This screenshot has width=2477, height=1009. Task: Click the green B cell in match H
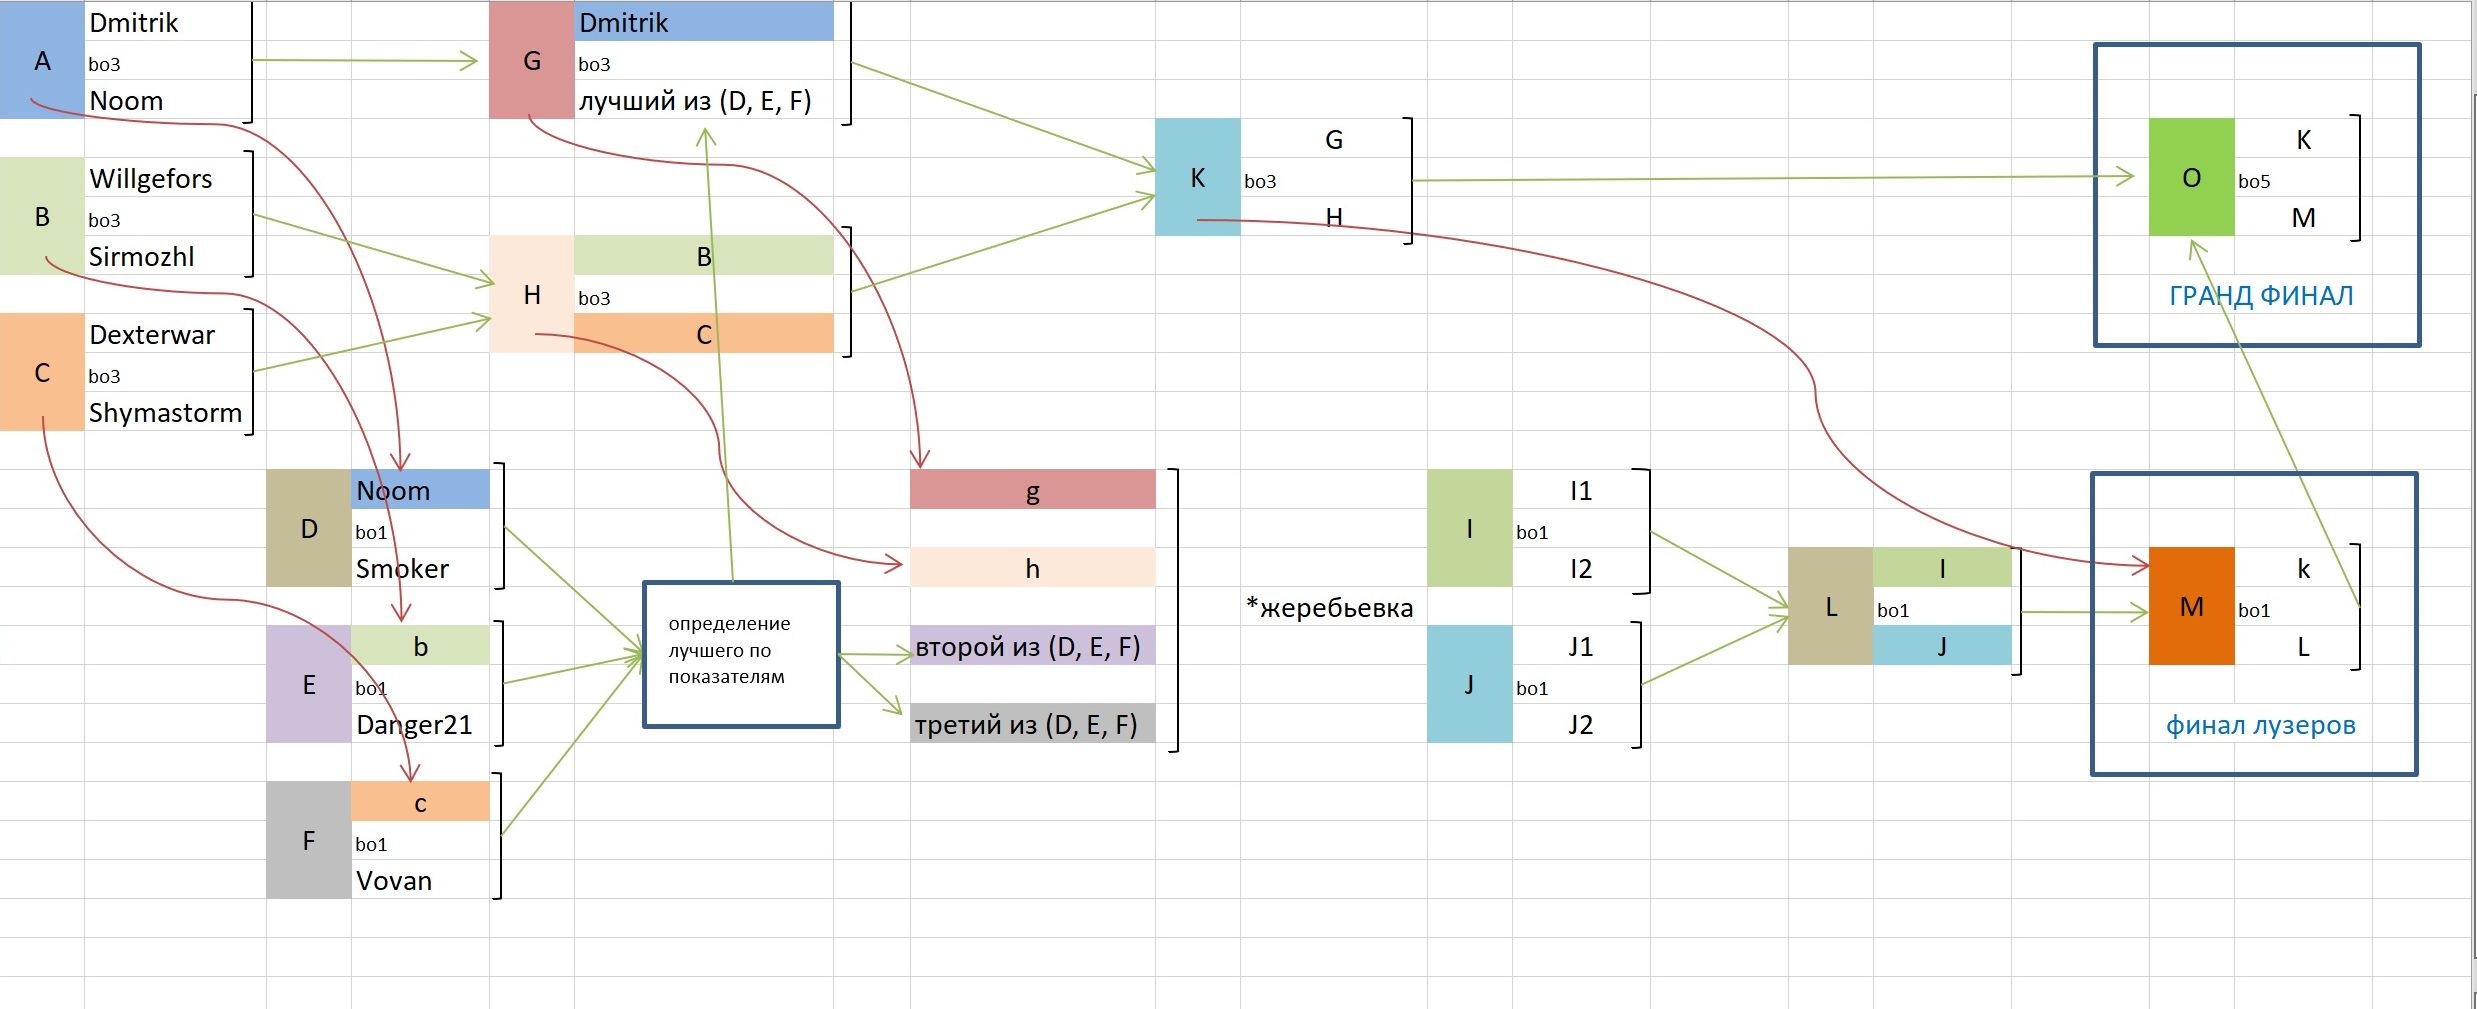click(704, 256)
